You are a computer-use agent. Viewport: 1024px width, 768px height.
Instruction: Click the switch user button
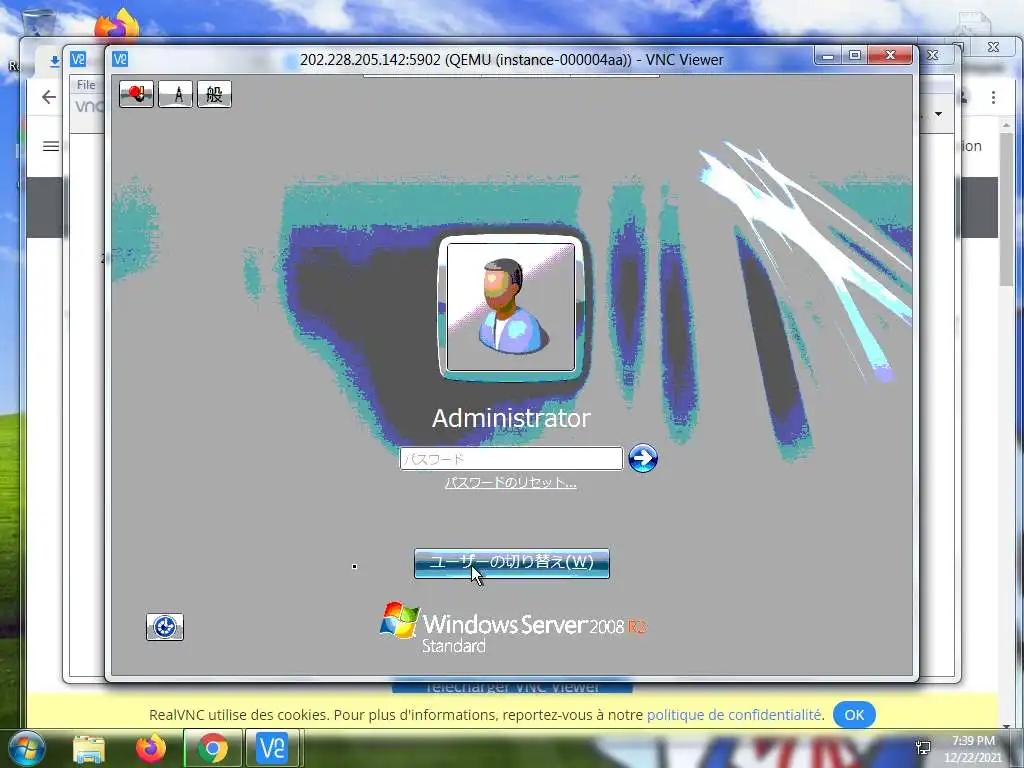(x=511, y=563)
